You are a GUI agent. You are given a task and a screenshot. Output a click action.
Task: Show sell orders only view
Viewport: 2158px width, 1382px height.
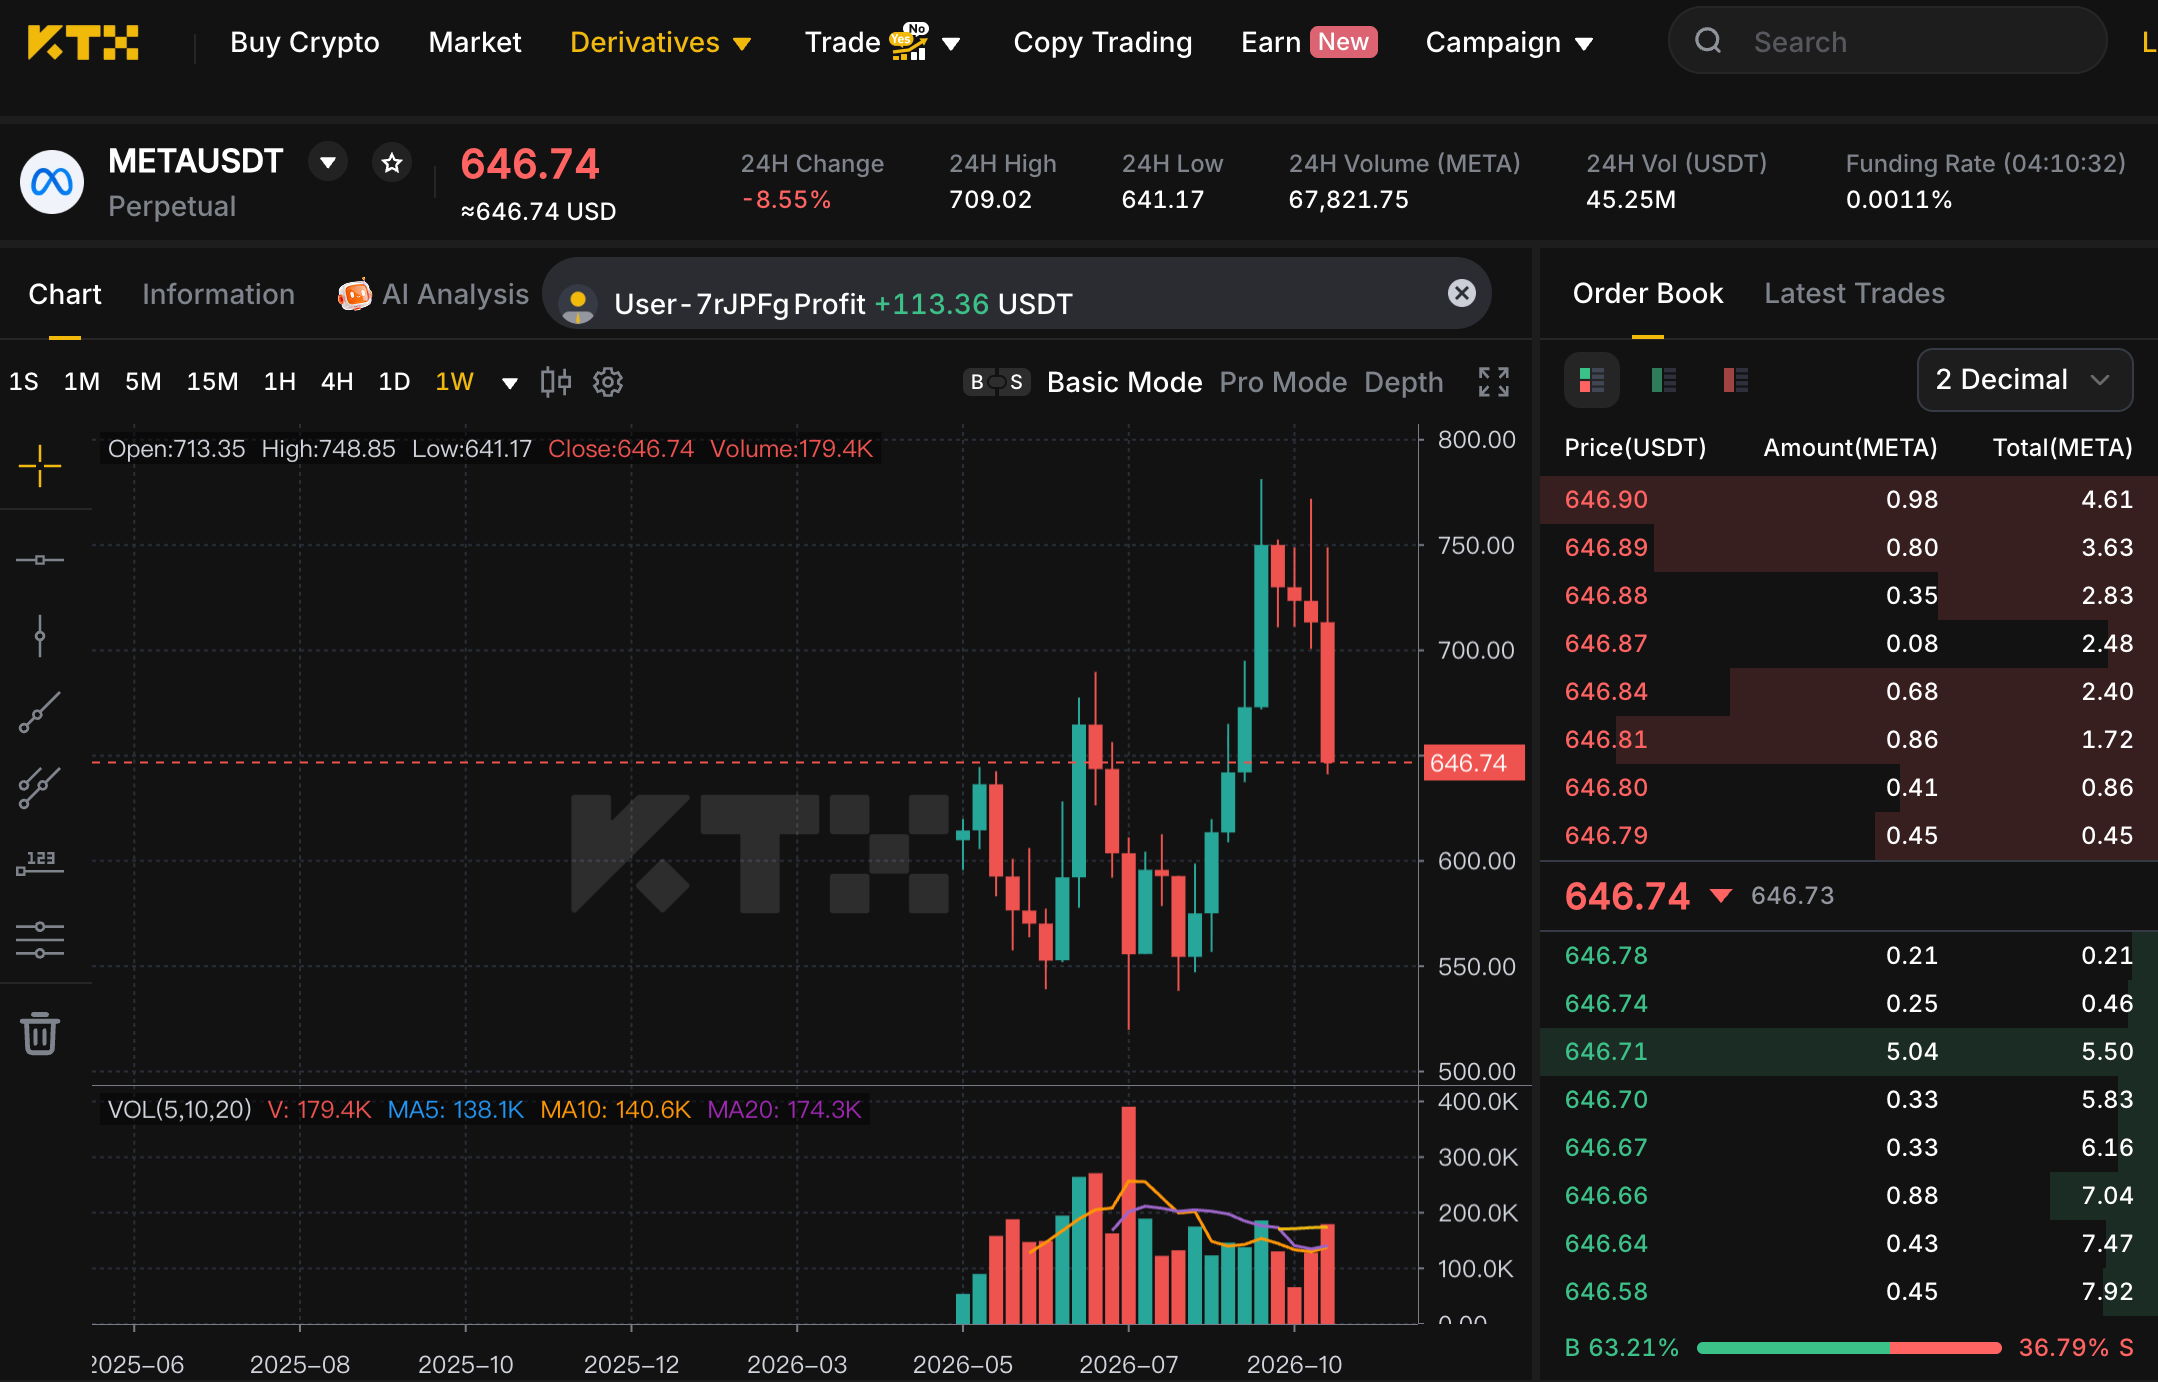[1736, 380]
